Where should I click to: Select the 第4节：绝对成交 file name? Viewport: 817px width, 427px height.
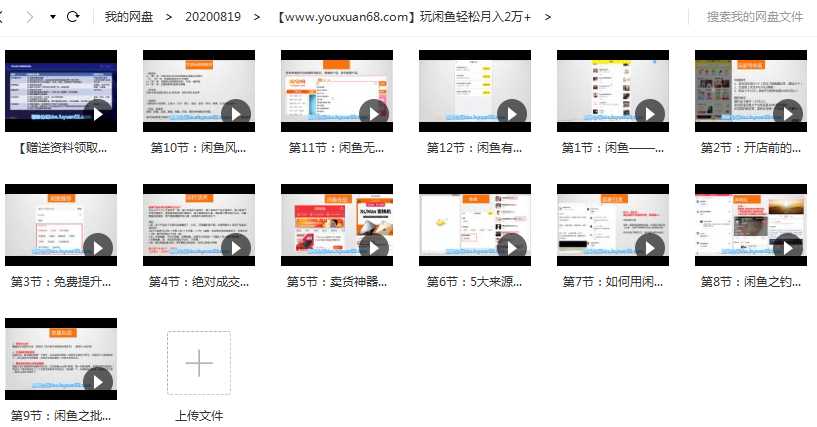coord(198,282)
